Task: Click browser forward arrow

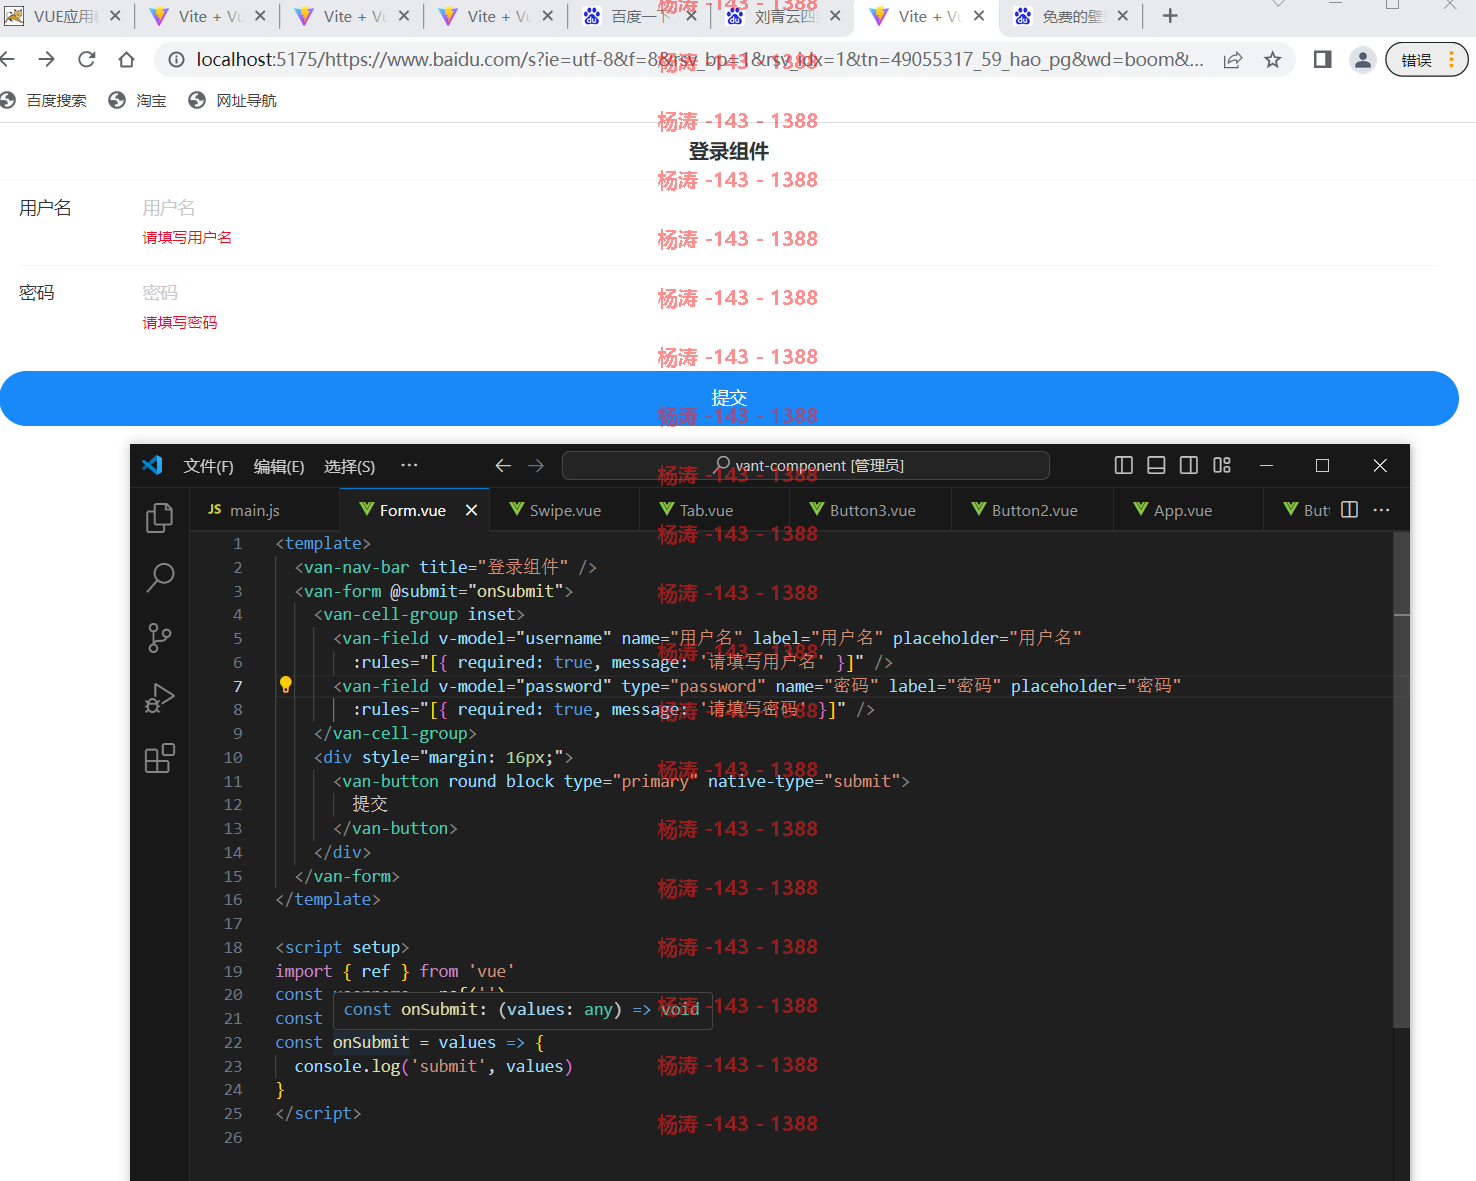Action: [x=46, y=60]
